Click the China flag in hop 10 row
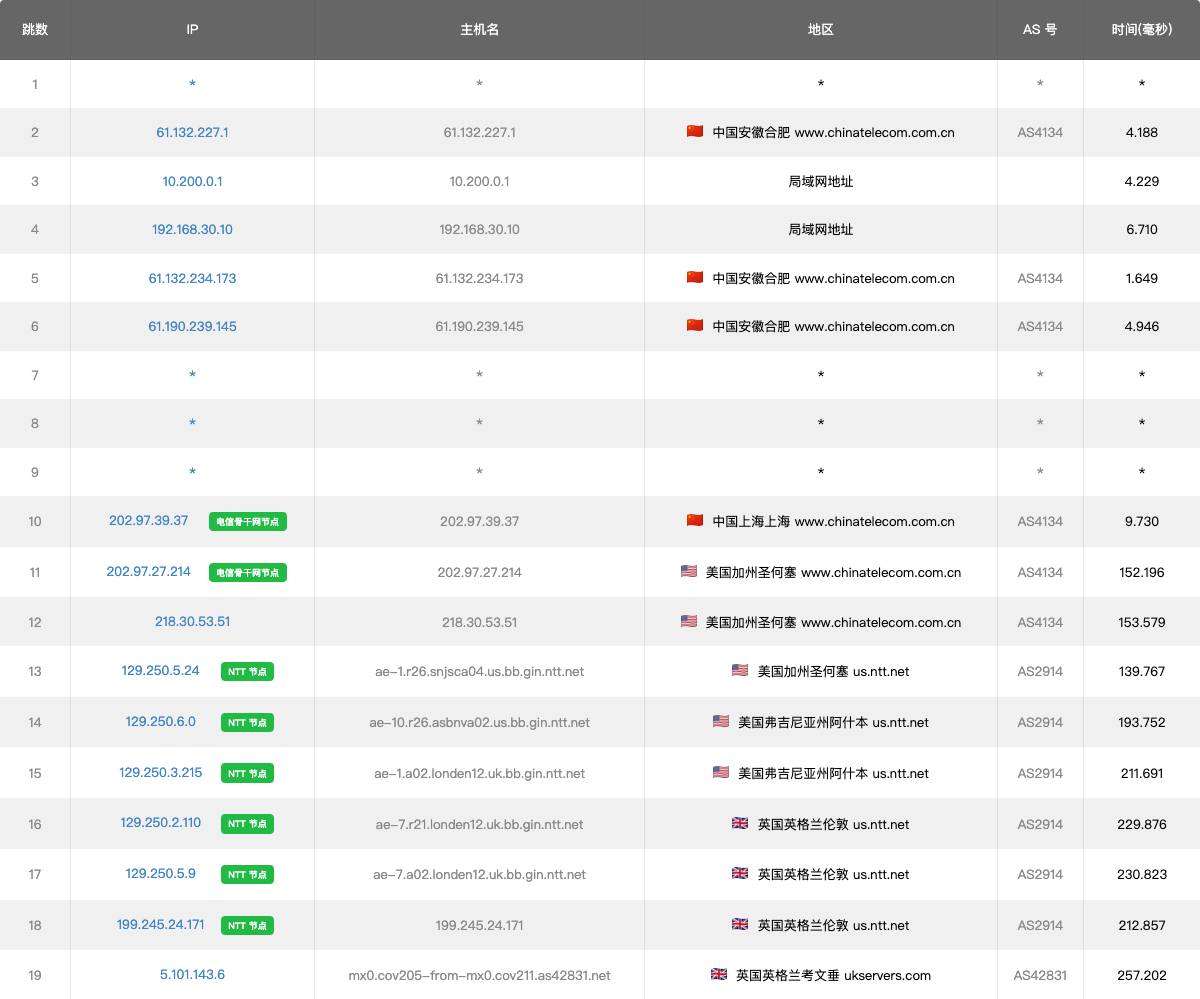 tap(695, 521)
